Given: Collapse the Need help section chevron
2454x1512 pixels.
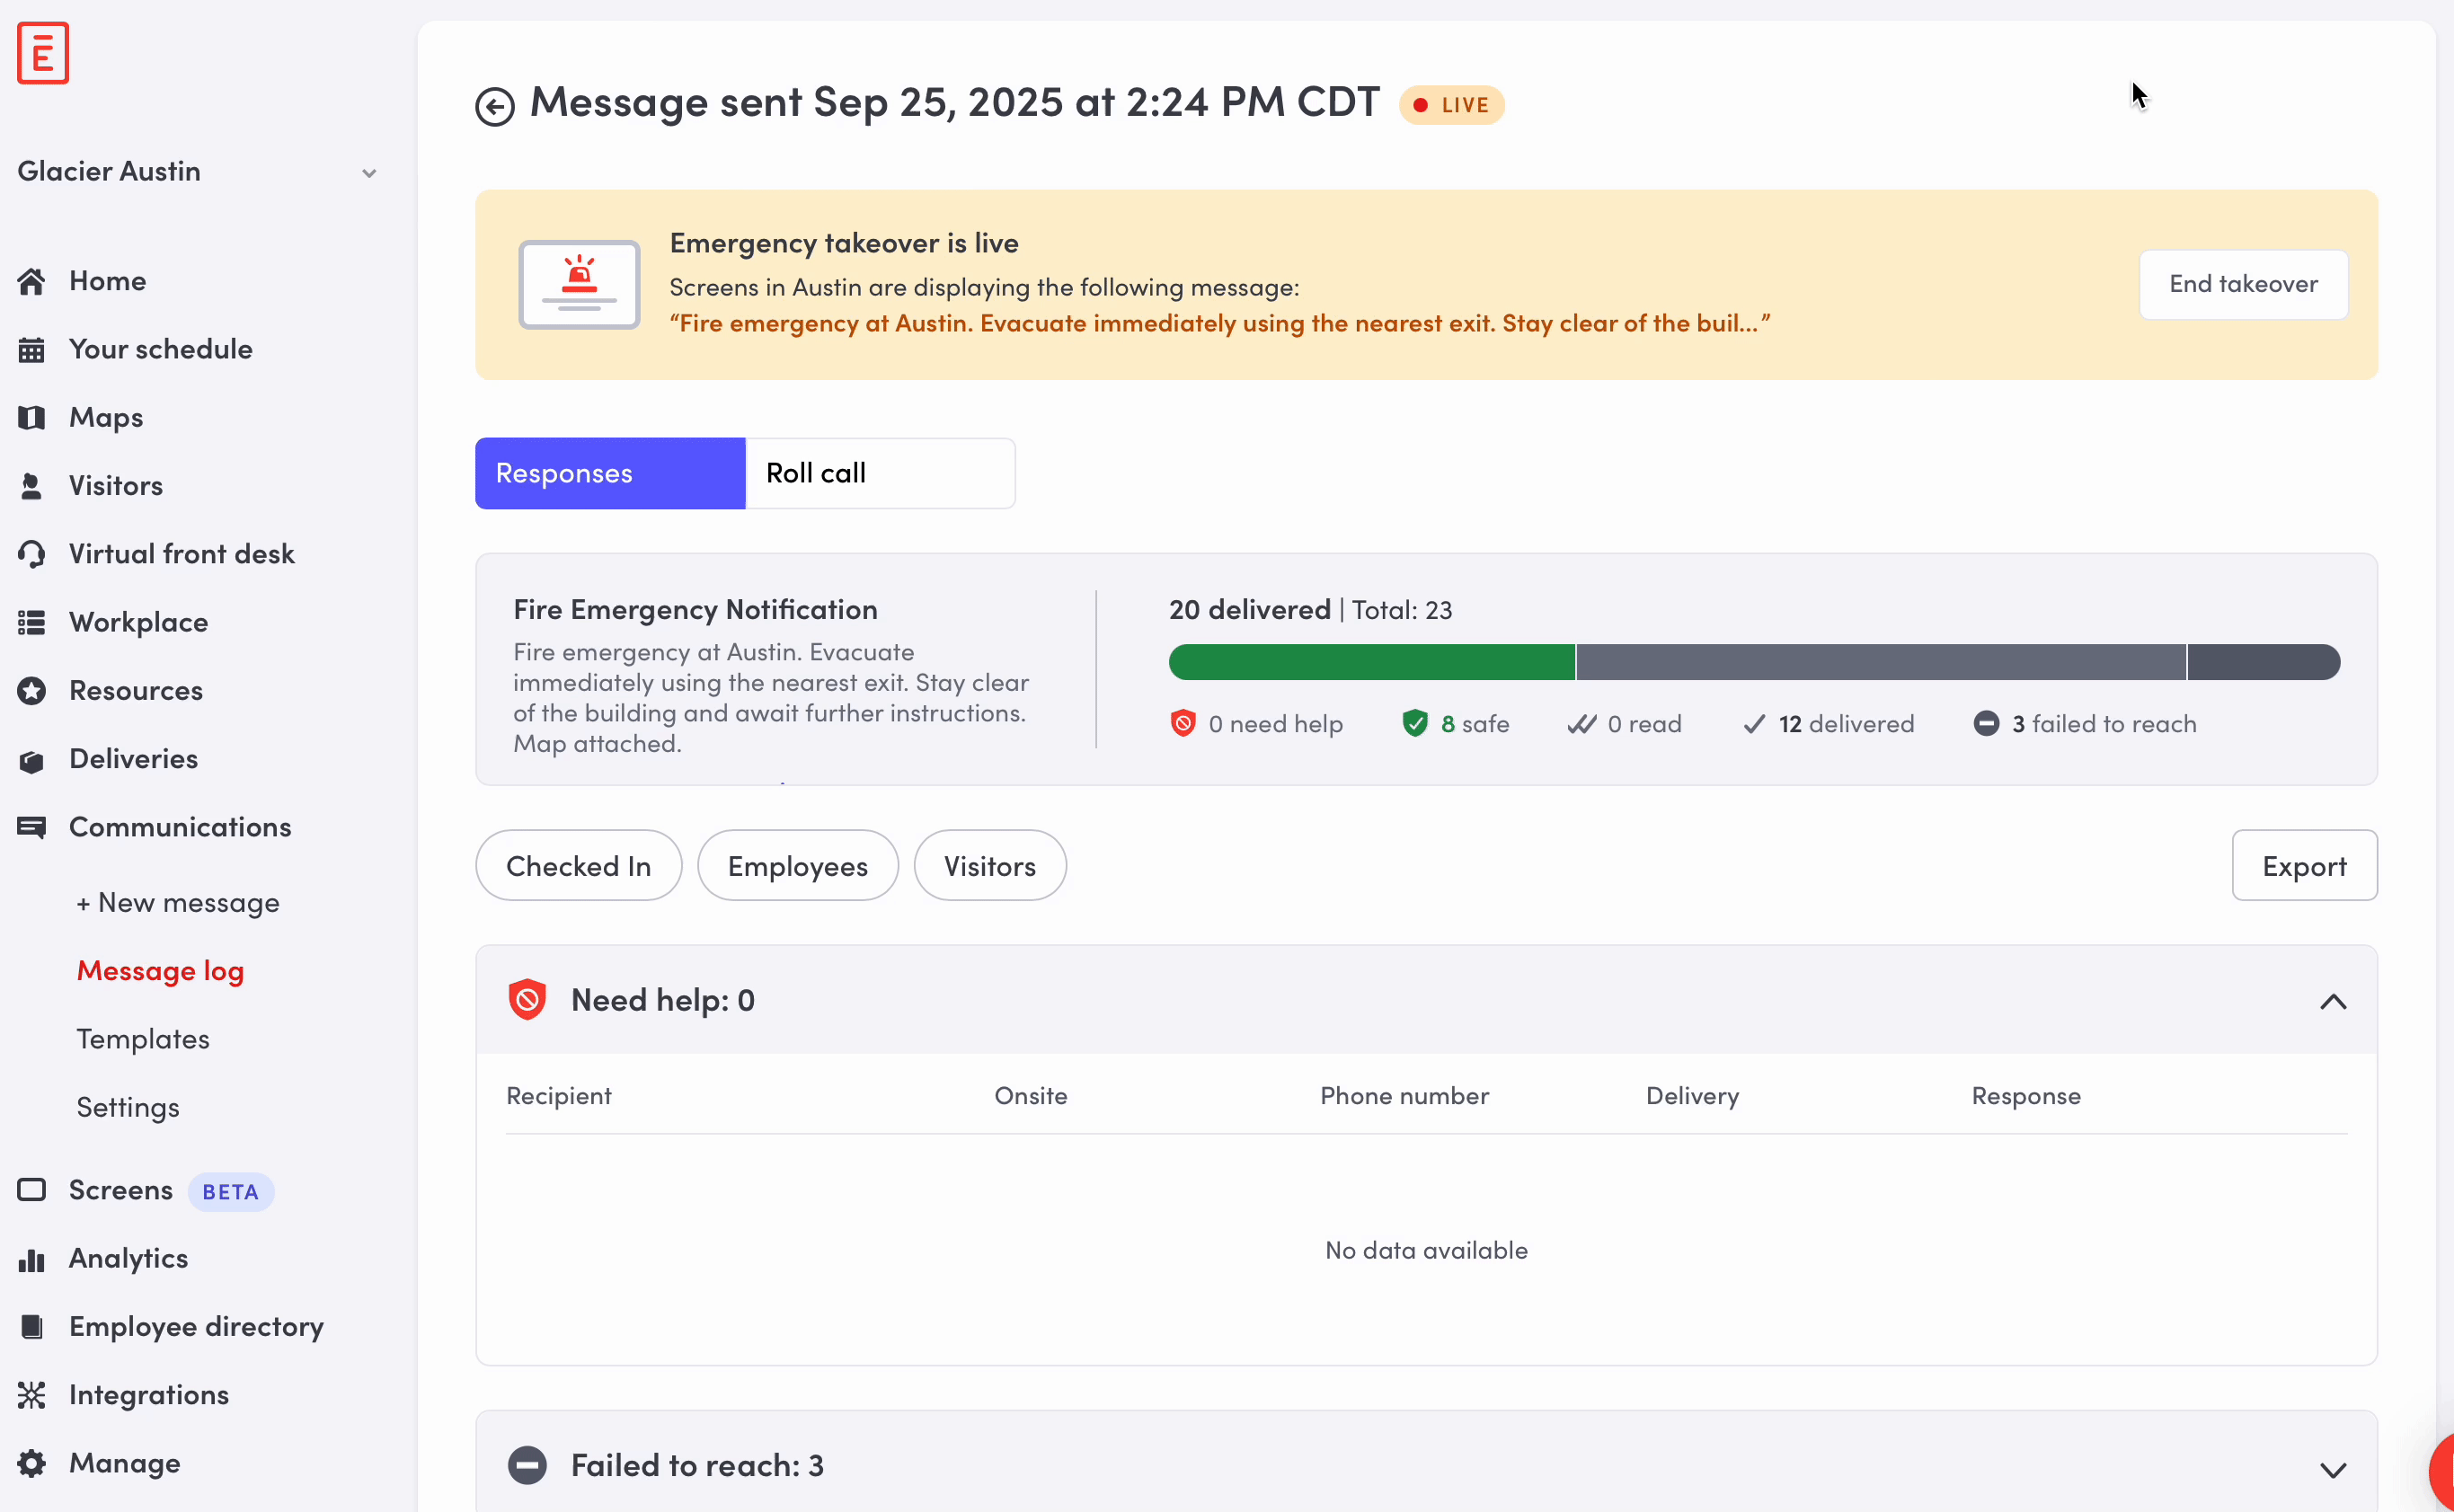Looking at the screenshot, I should [x=2333, y=1002].
